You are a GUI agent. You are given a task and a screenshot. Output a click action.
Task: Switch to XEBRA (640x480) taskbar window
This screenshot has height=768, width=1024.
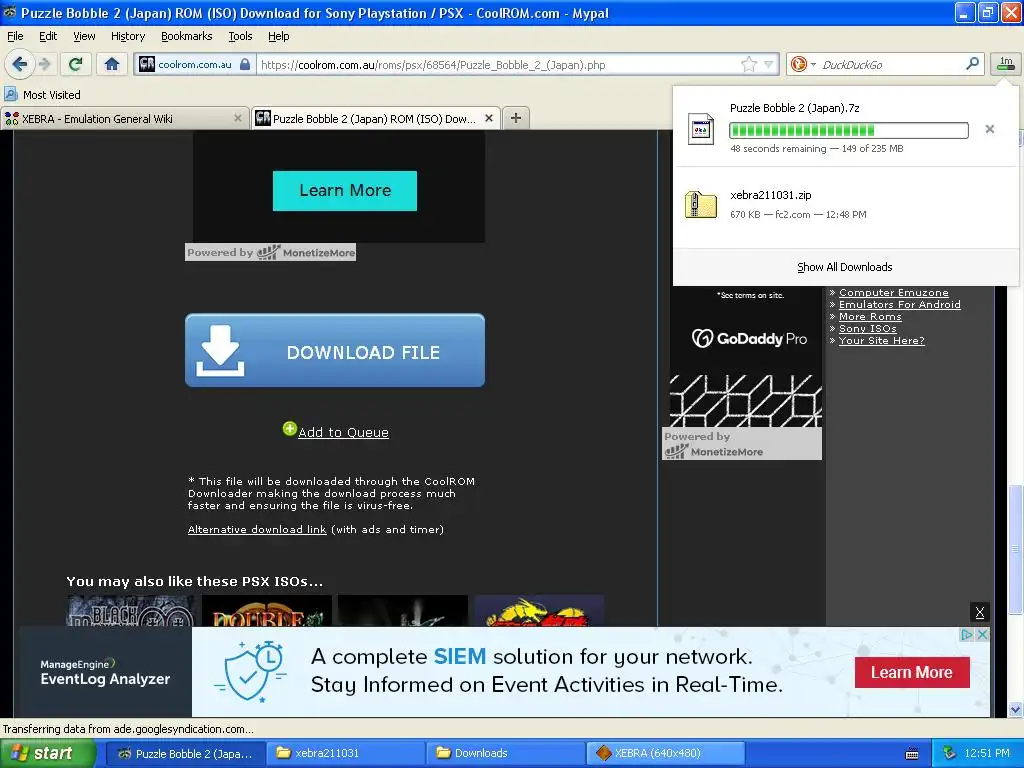[x=666, y=753]
